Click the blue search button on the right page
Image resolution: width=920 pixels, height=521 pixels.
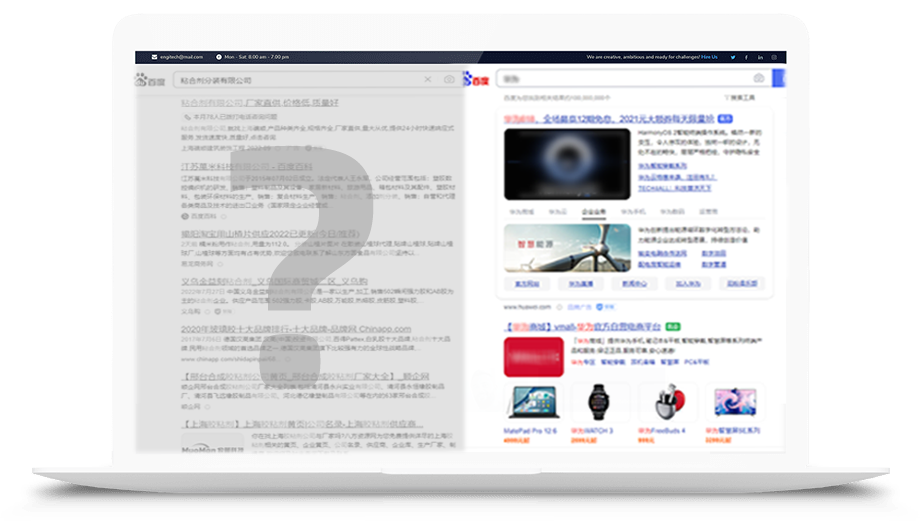[779, 78]
